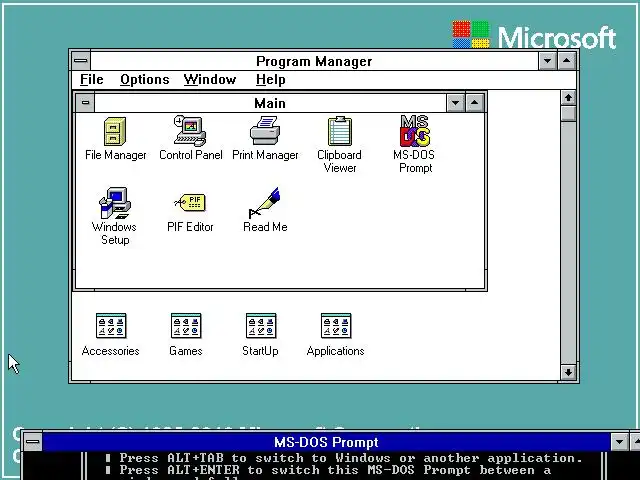The image size is (640, 480).
Task: Click Program Manager scrollbar down arrow
Action: [x=568, y=372]
